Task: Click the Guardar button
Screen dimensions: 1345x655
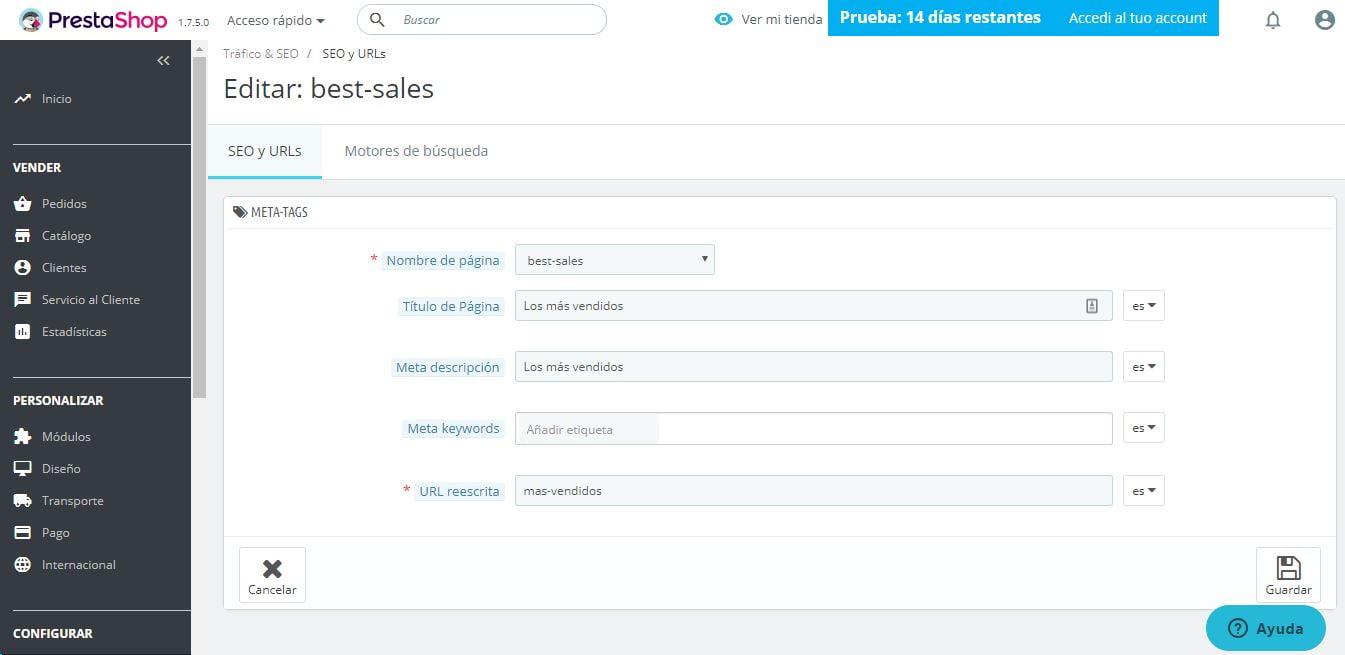Action: coord(1288,573)
